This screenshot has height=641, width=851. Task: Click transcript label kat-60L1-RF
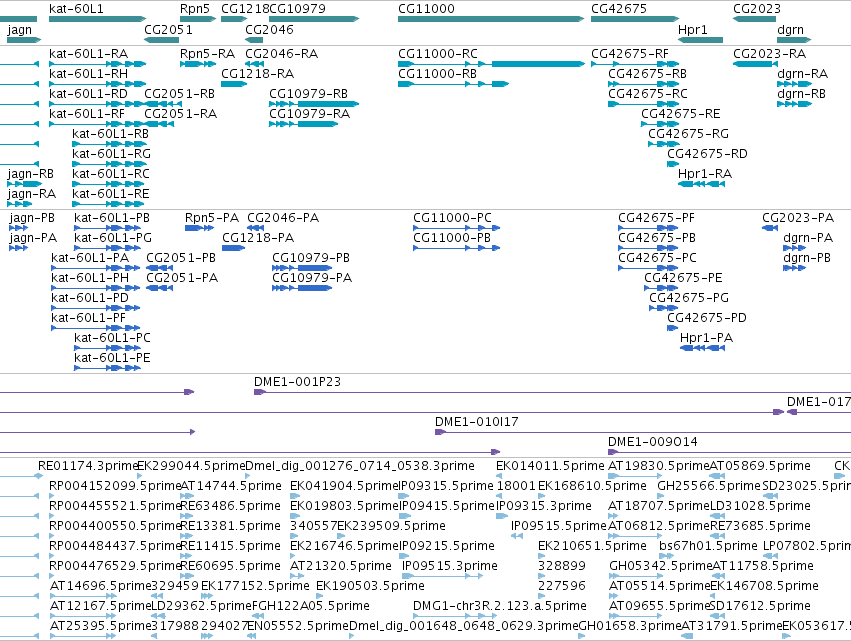tap(87, 114)
